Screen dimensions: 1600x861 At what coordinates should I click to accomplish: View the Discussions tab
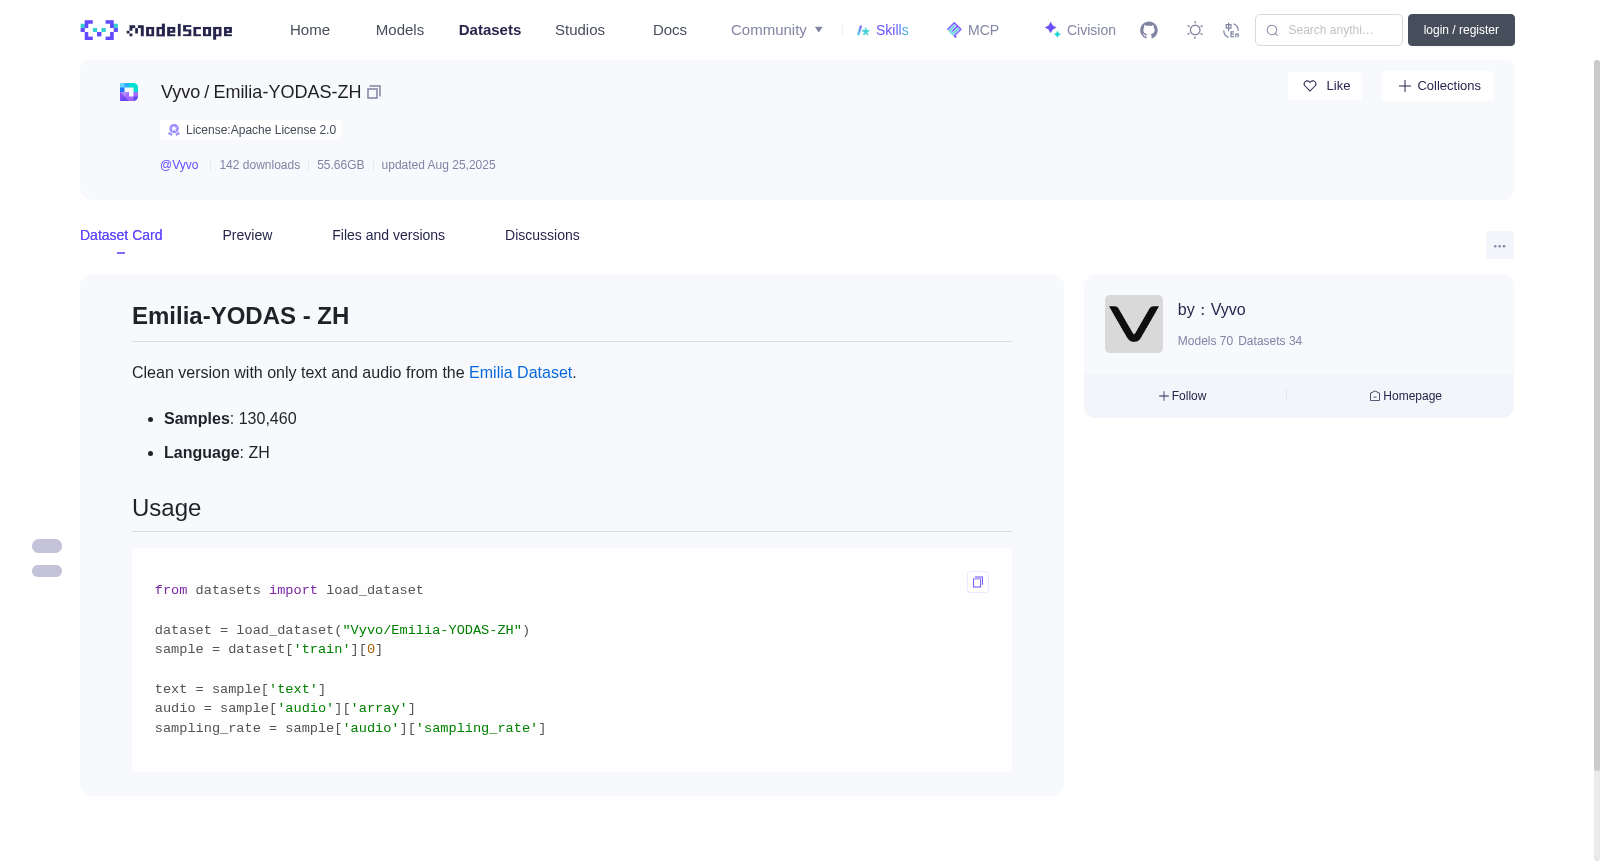(x=542, y=235)
